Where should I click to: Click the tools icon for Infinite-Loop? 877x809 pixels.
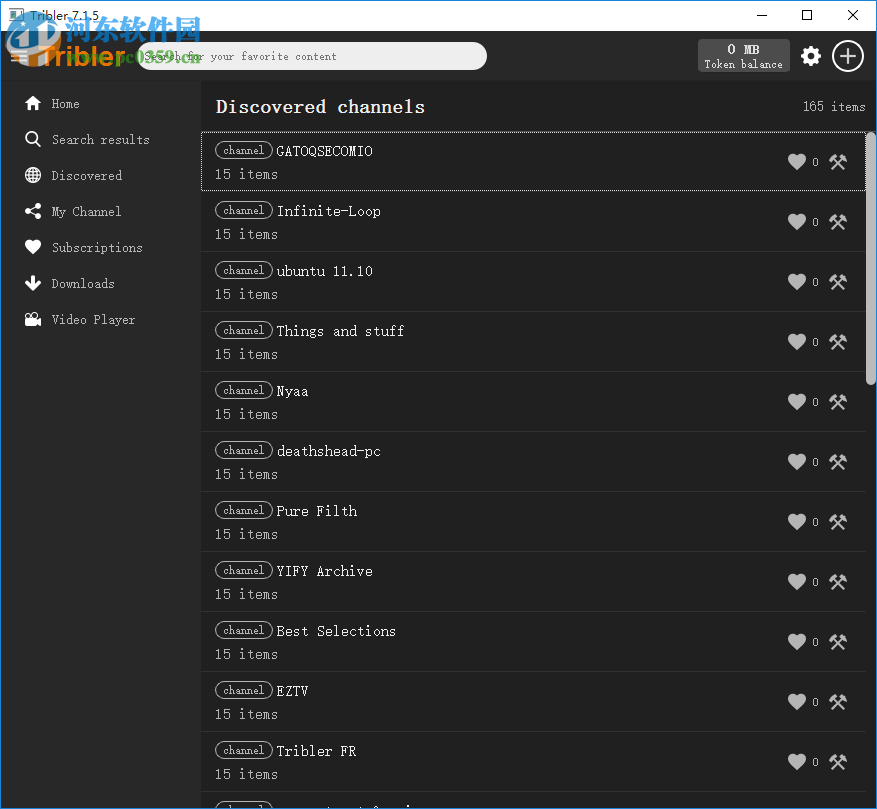(838, 222)
